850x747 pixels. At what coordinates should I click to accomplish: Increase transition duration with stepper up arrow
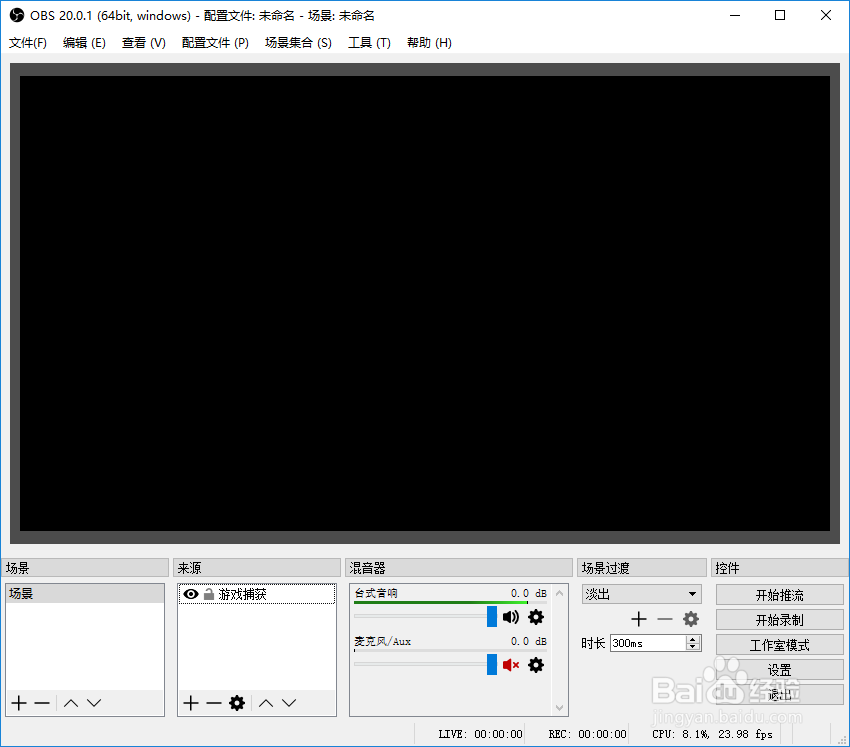(691, 638)
